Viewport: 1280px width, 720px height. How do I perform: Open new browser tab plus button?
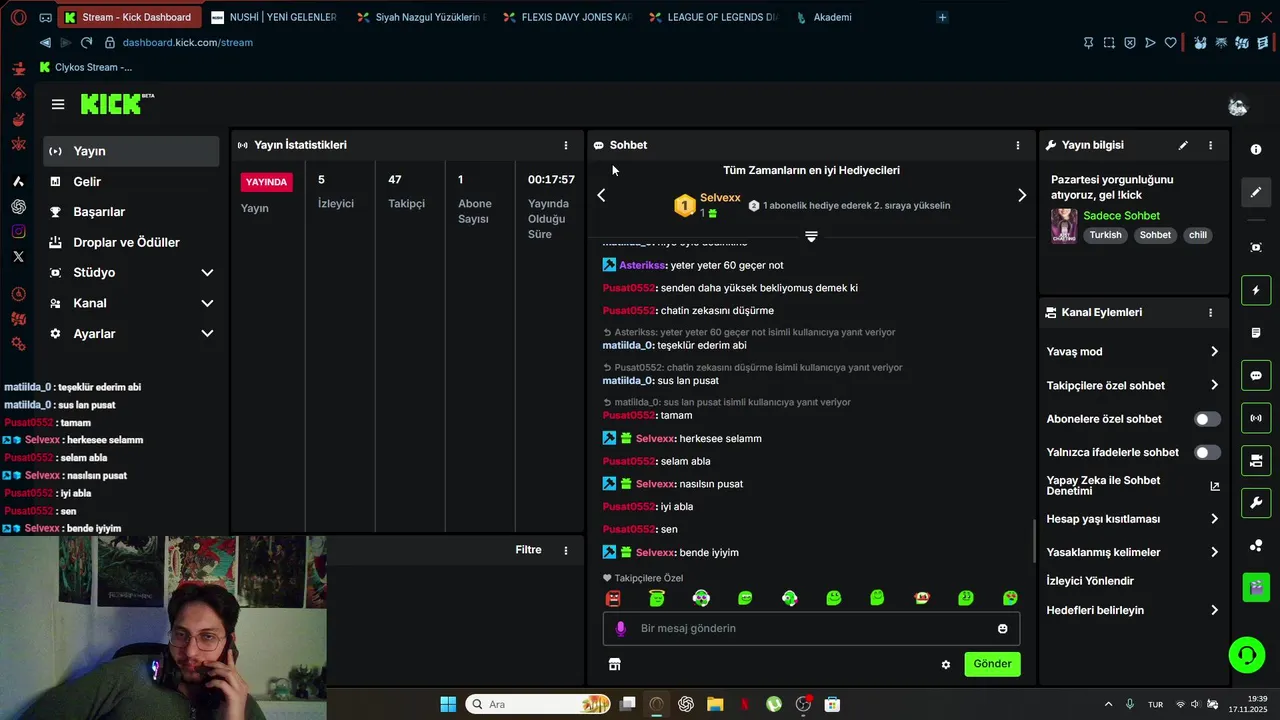click(x=942, y=17)
